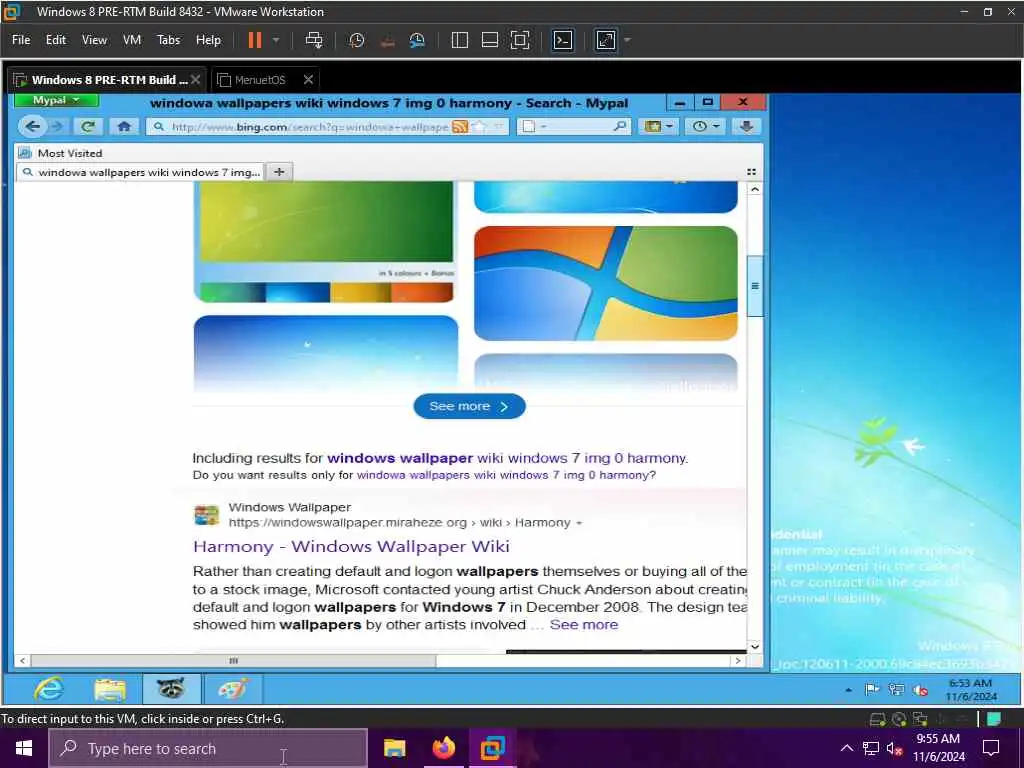Toggle VMware console view
This screenshot has height=768, width=1024.
point(563,40)
